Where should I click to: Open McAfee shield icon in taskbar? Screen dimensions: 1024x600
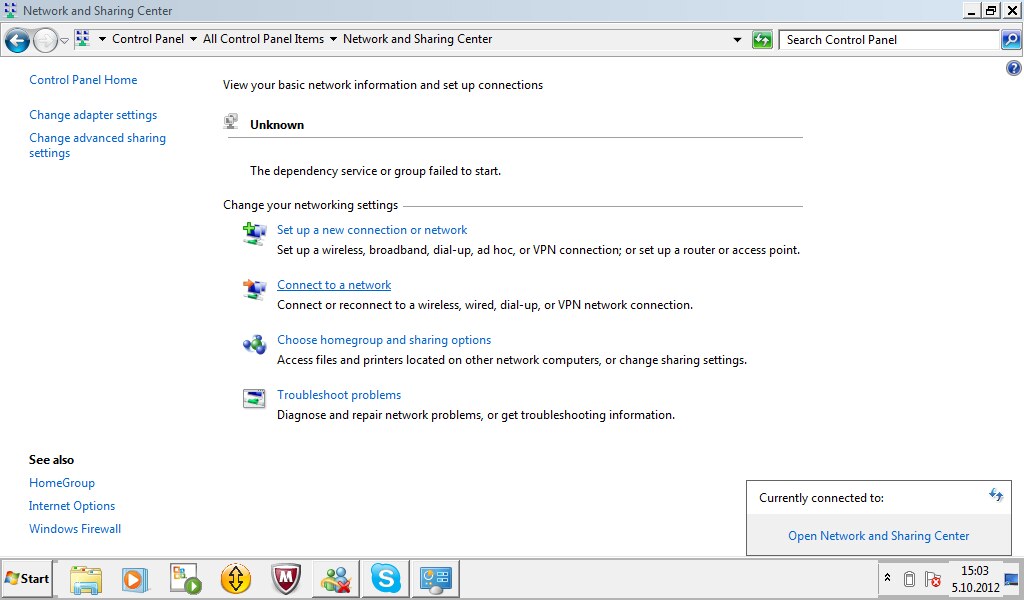click(x=285, y=578)
